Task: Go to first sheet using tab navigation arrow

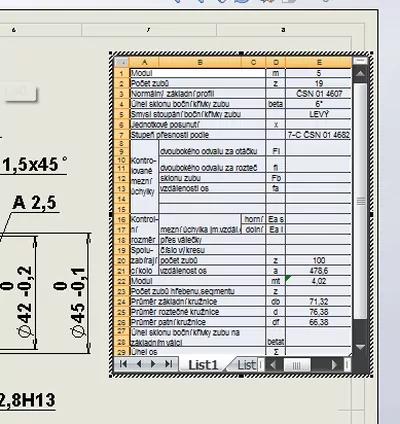Action: coord(123,364)
